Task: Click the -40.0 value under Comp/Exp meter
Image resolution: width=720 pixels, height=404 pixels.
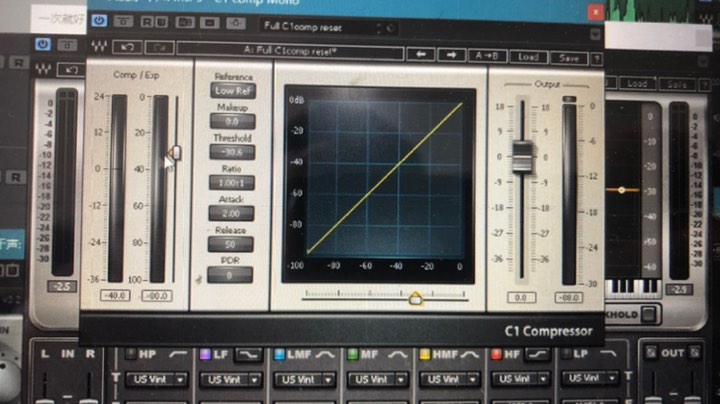Action: pos(115,296)
